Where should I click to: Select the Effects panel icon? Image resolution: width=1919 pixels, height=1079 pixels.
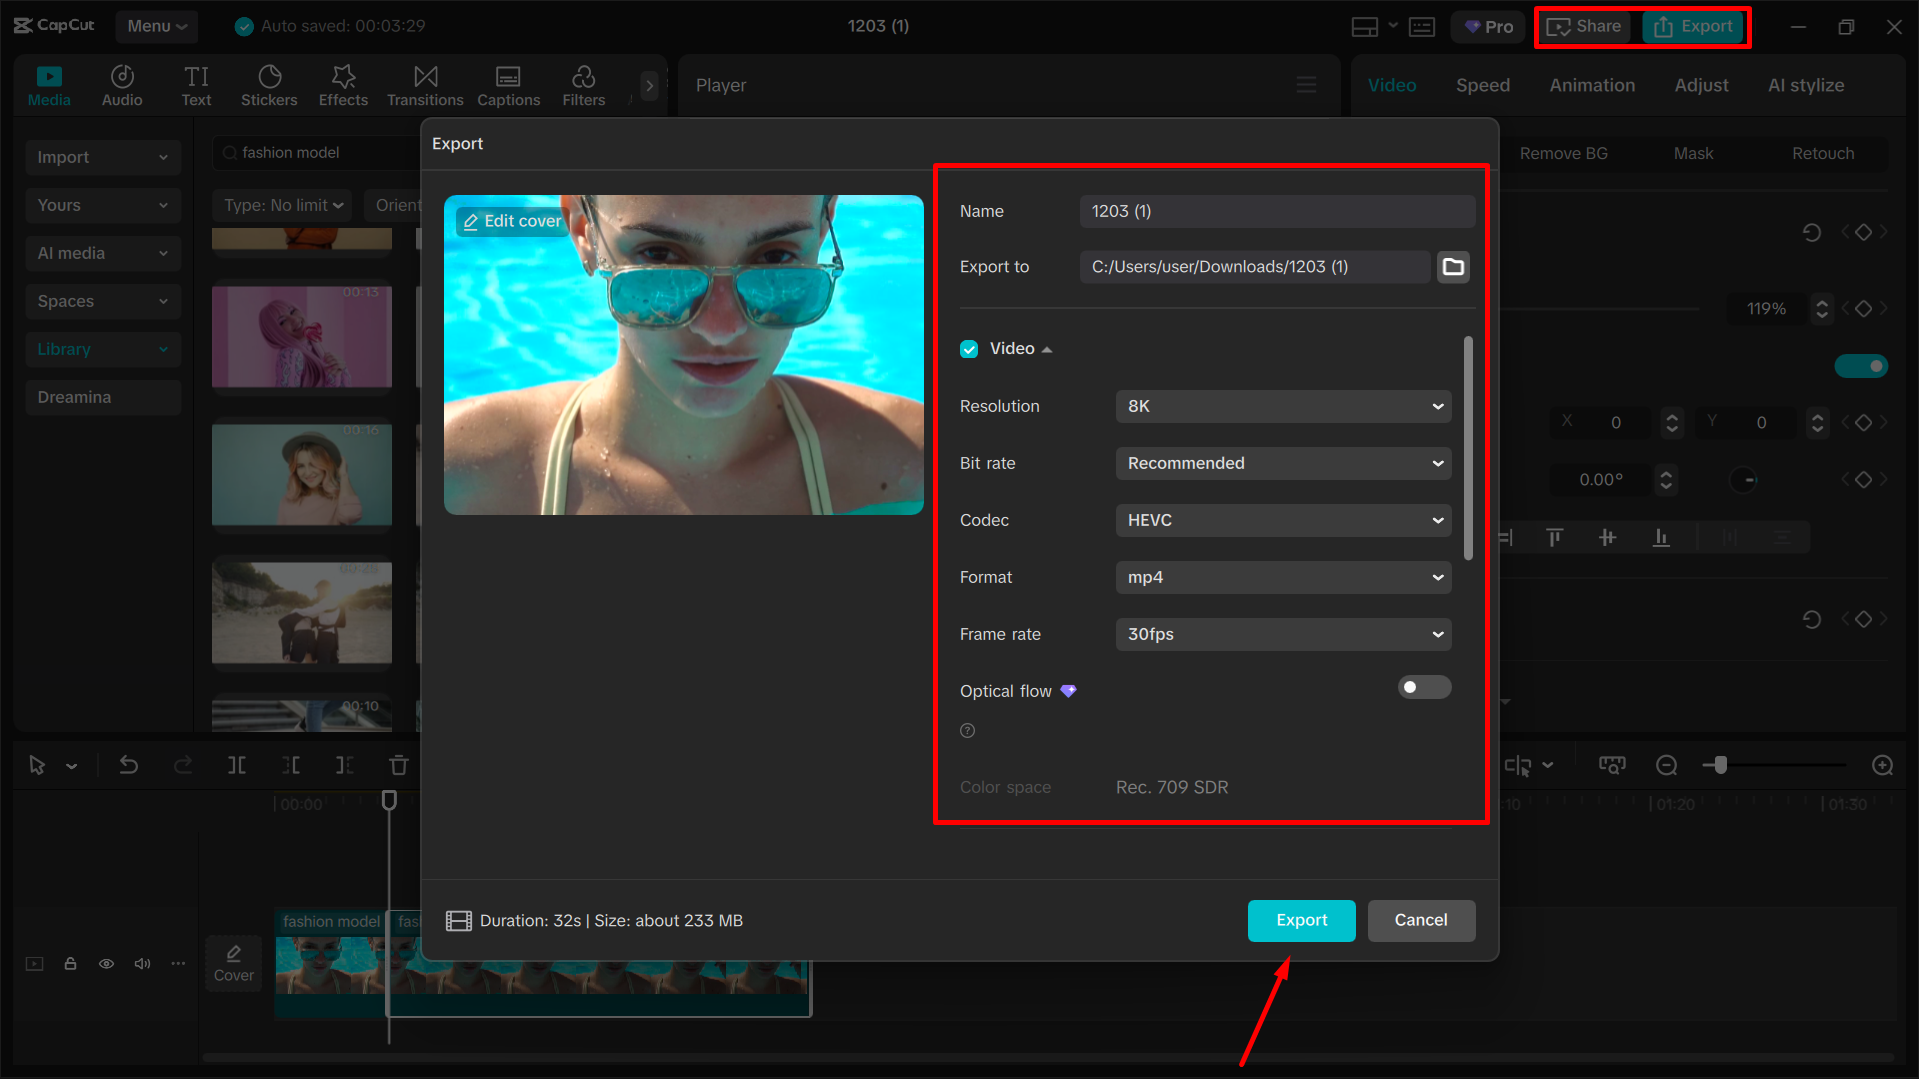click(342, 84)
